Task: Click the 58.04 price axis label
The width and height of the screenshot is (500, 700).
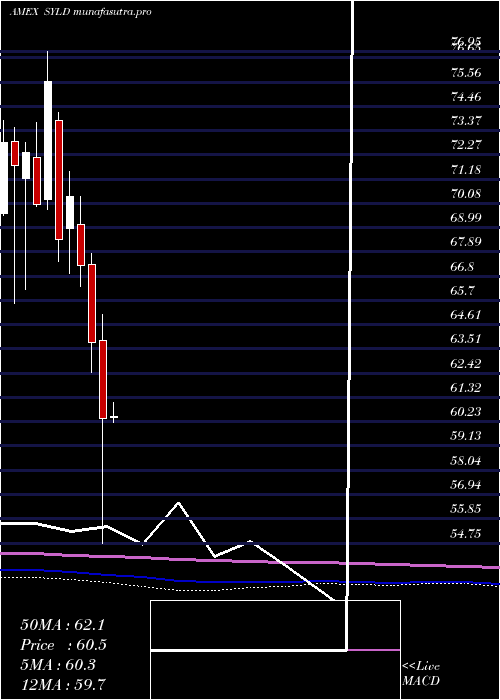Action: [466, 460]
